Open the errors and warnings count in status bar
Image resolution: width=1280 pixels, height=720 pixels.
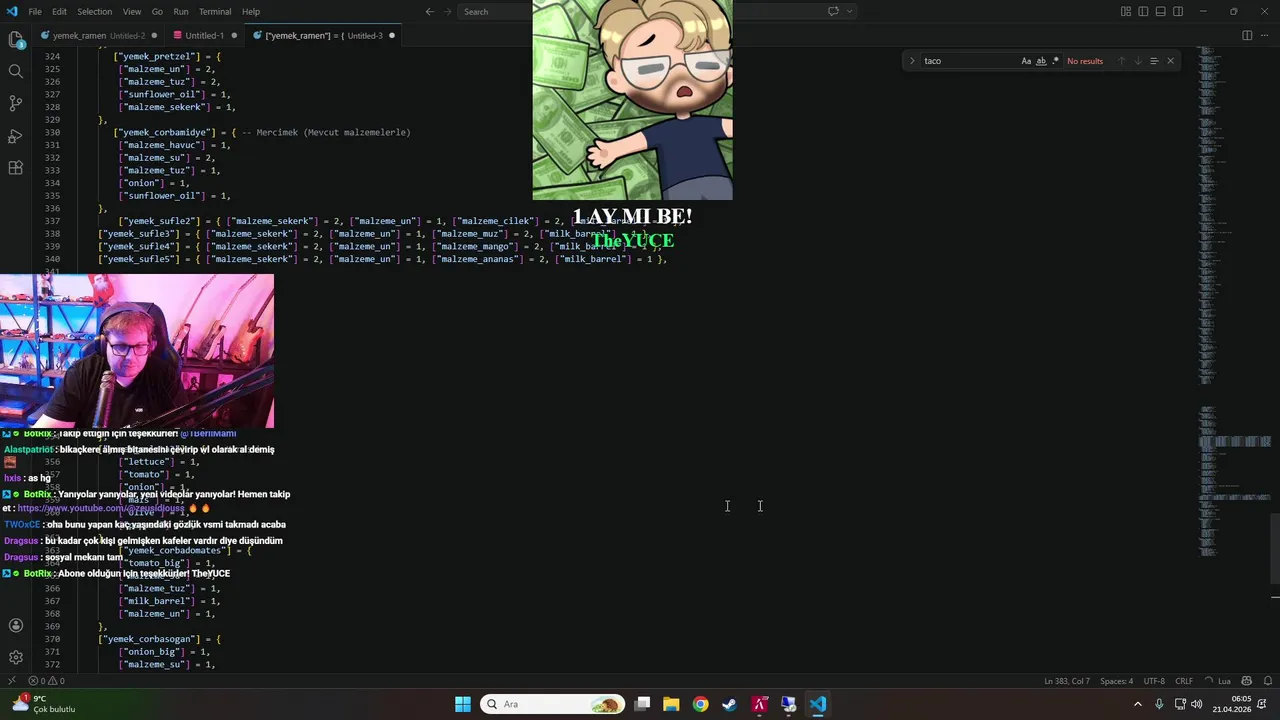point(46,681)
